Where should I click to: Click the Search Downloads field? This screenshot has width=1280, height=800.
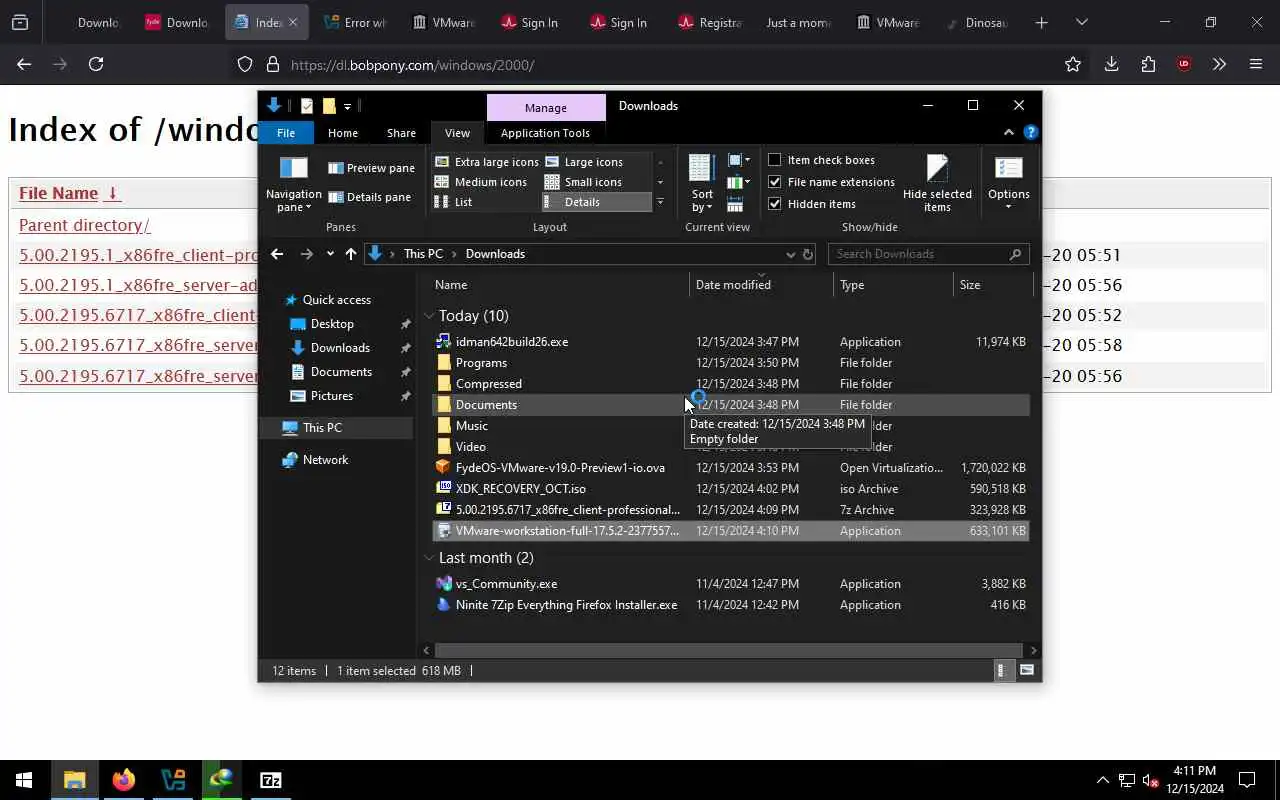click(x=927, y=254)
